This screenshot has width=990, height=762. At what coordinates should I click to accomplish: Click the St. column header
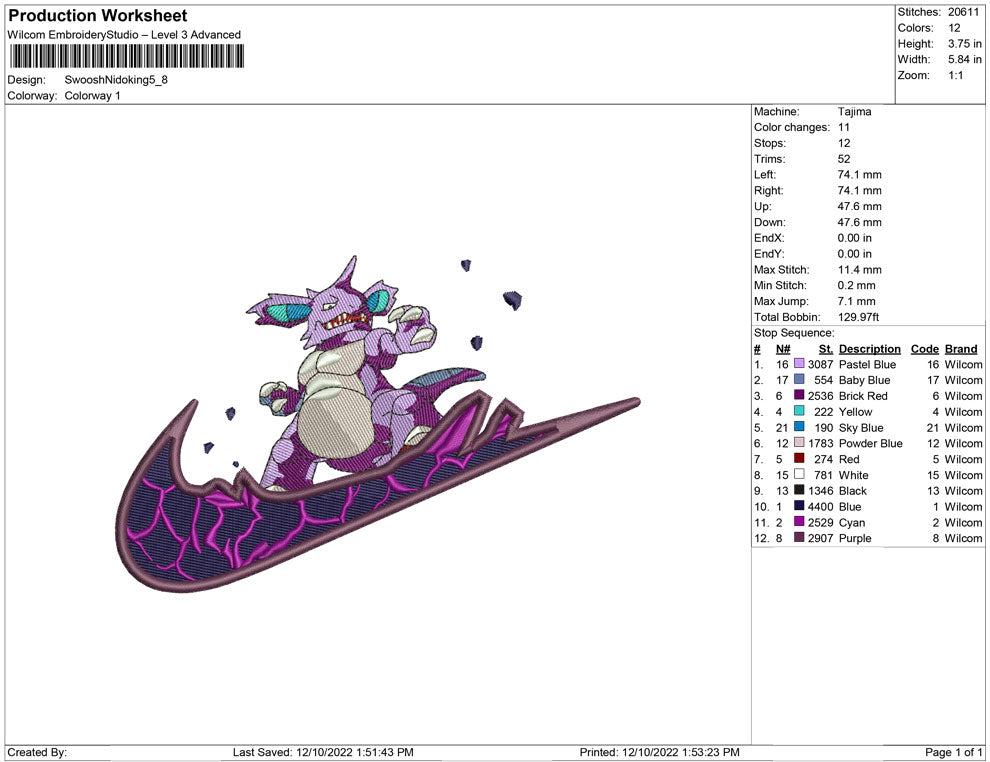click(825, 349)
